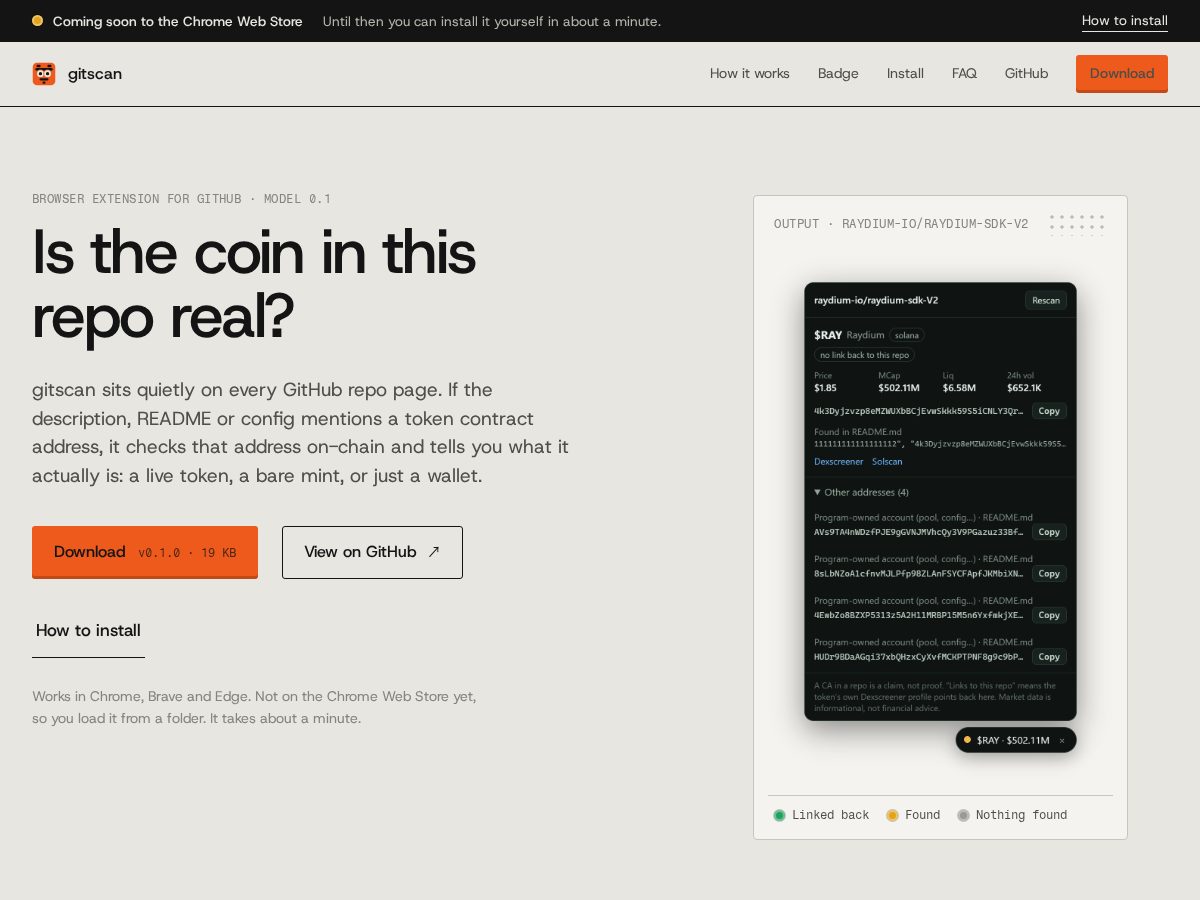
Task: Click the 24h vol value $652.1K
Action: (x=1024, y=387)
